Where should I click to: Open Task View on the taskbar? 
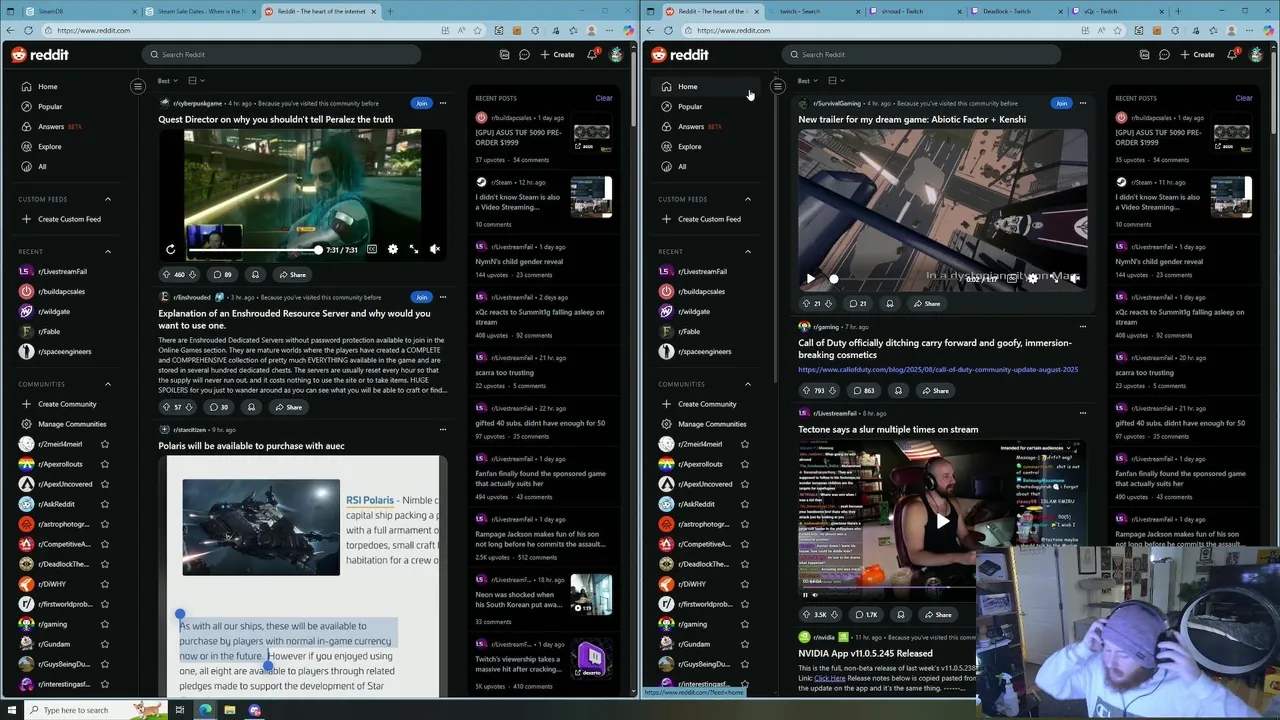(180, 710)
